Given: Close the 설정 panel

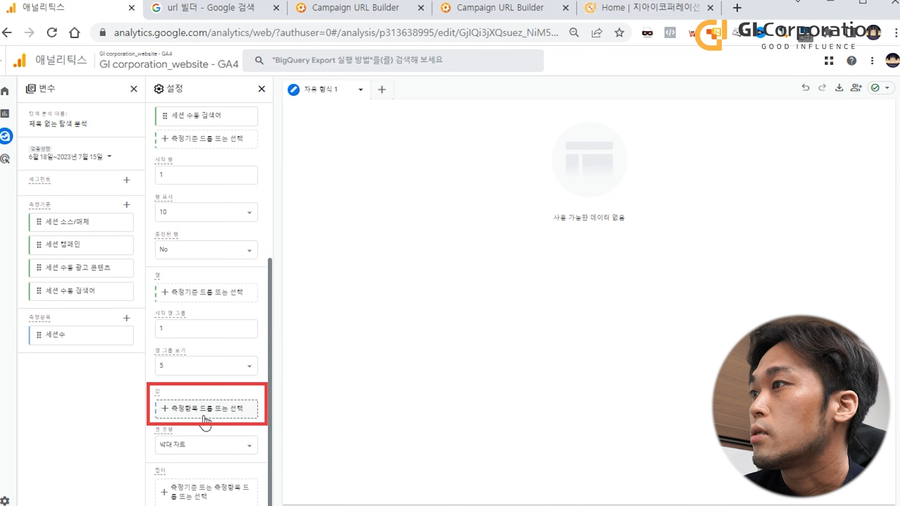Looking at the screenshot, I should [x=262, y=89].
